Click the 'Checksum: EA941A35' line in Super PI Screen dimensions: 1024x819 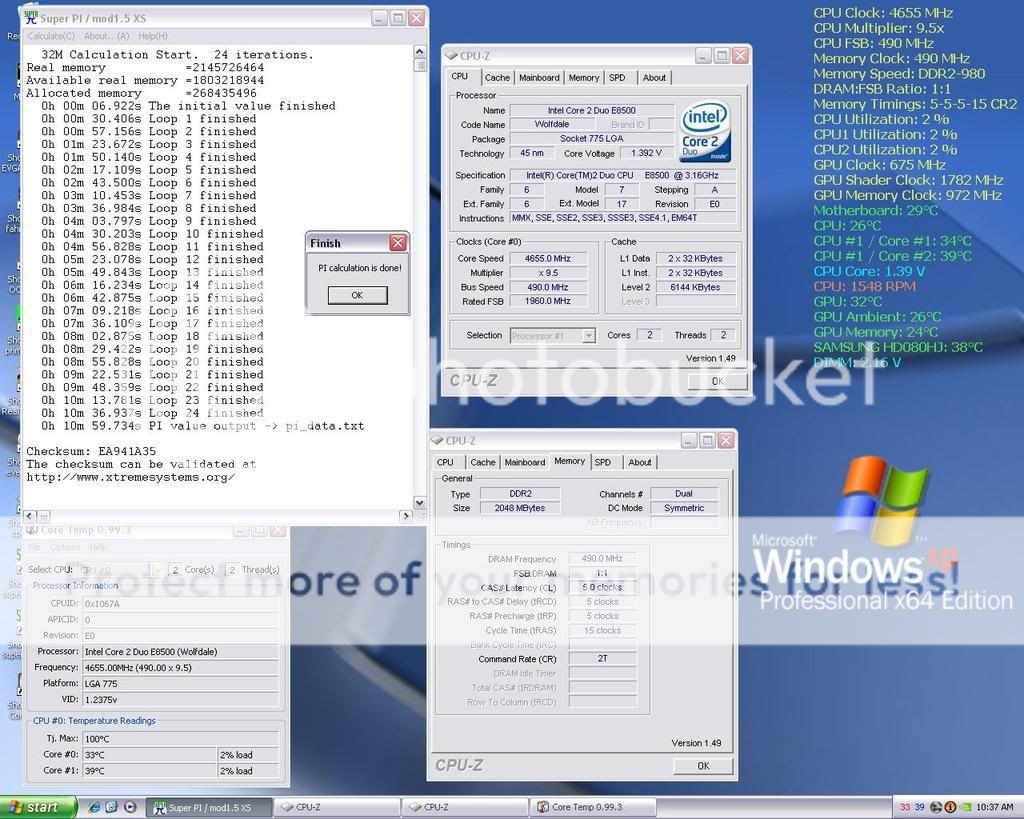91,451
